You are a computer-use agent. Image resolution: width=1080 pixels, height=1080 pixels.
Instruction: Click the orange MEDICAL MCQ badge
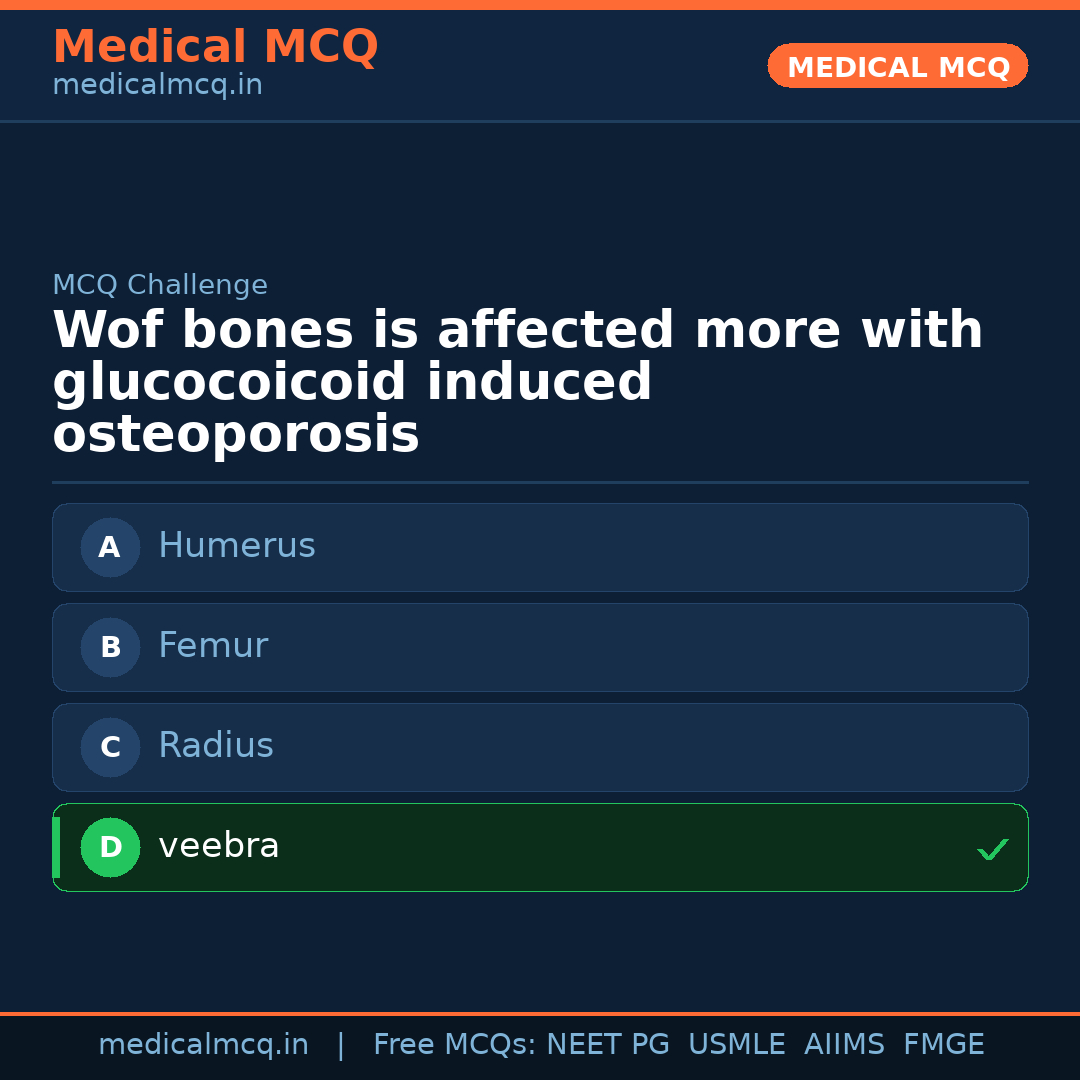897,66
